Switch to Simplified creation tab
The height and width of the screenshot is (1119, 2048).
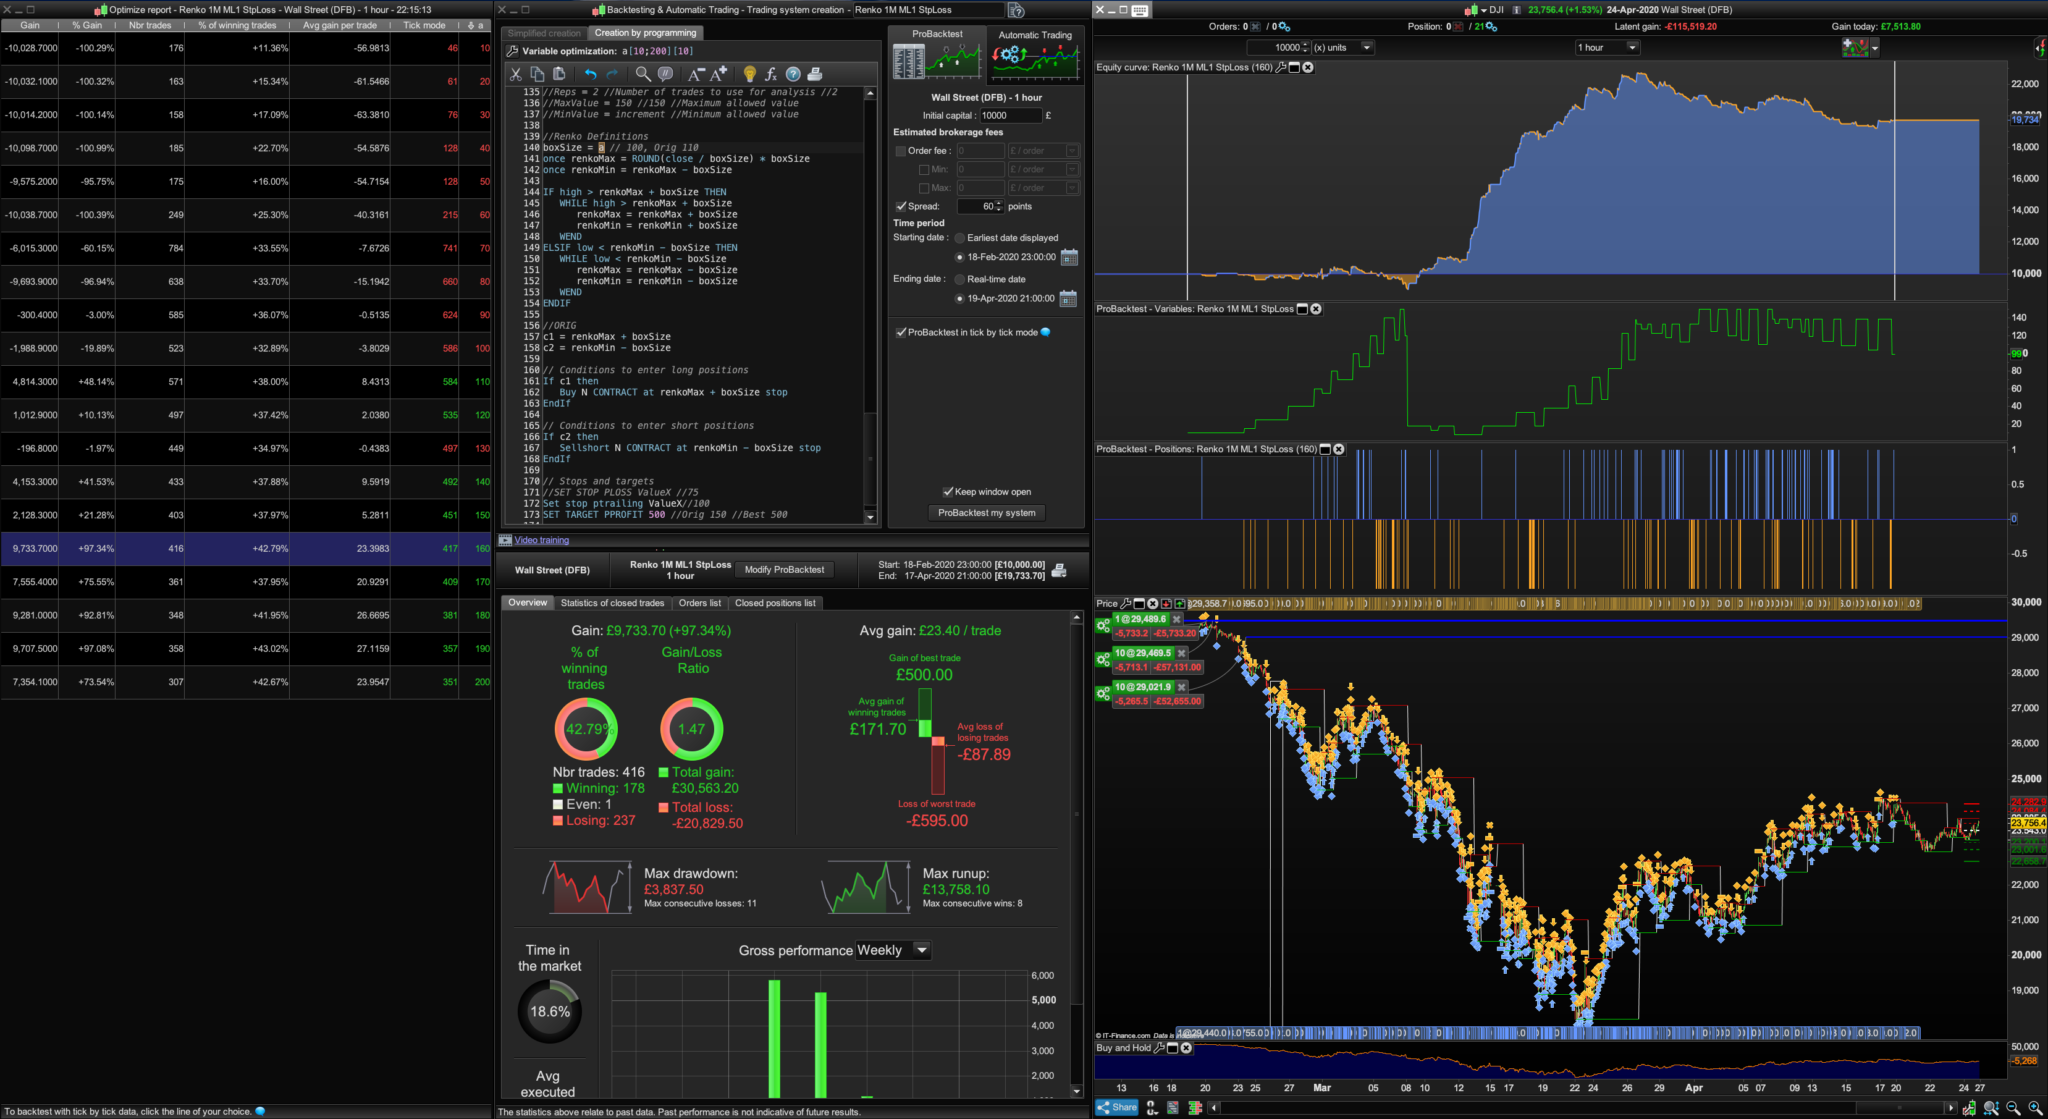[543, 33]
